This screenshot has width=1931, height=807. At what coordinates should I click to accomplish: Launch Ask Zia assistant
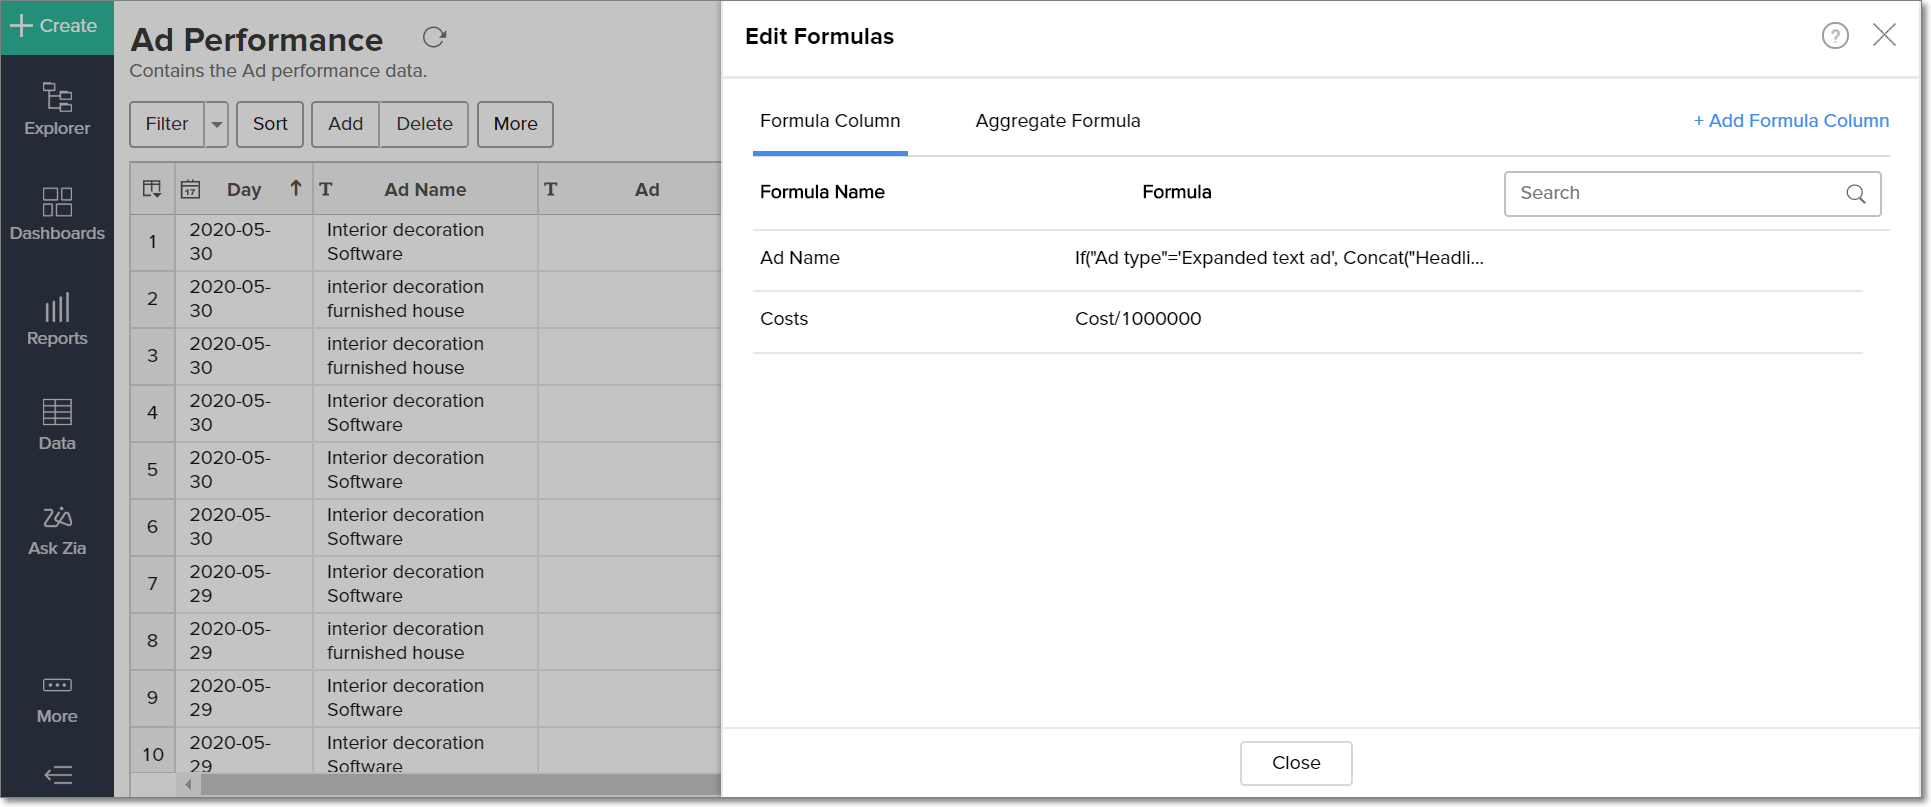coord(57,530)
